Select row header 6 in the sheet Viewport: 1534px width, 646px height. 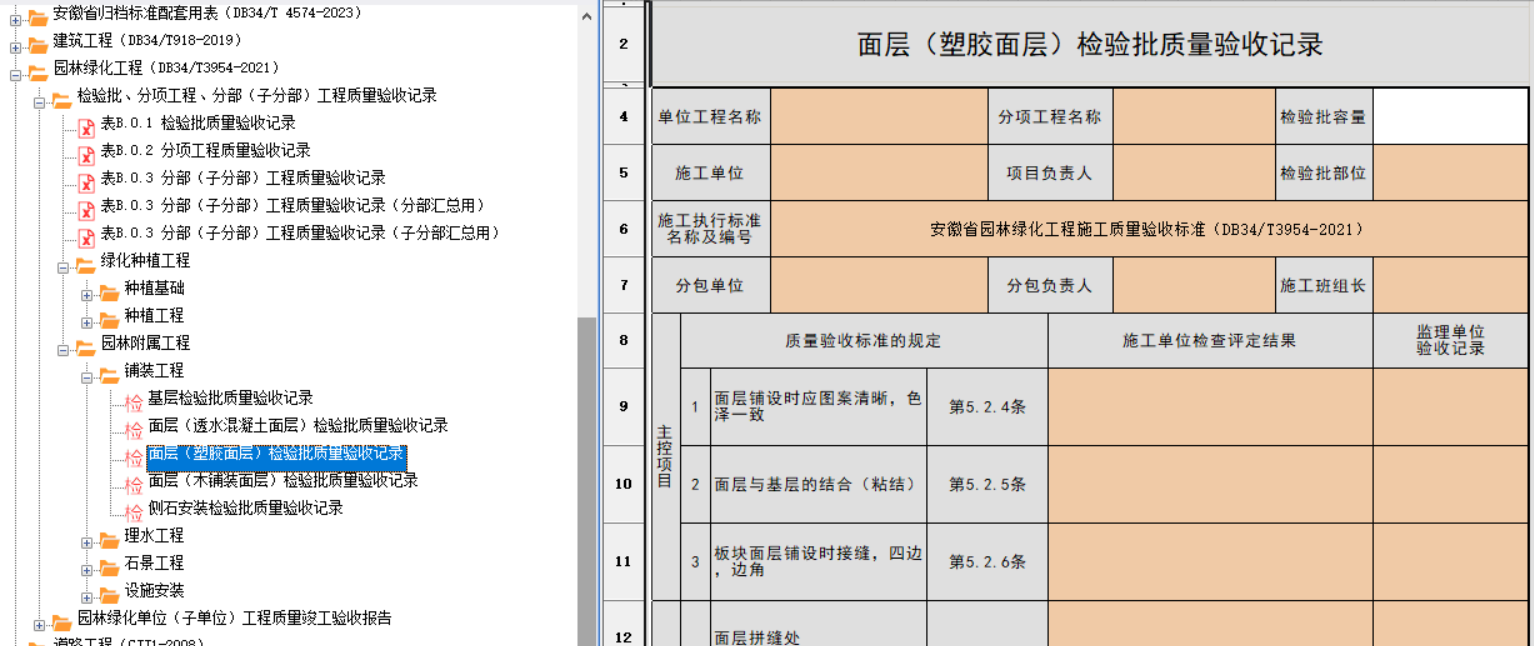tap(624, 229)
